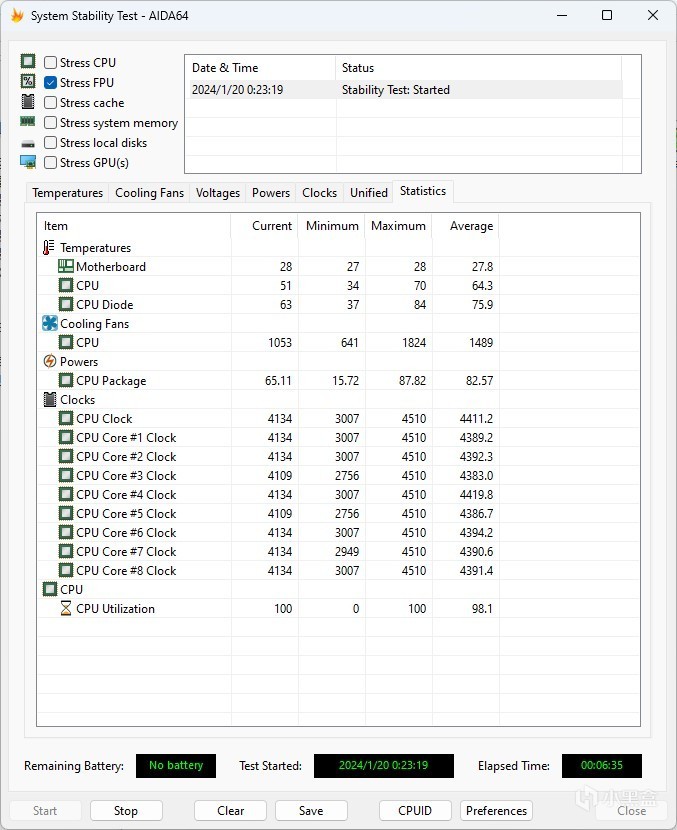Click the icon of CPU Core #1 Clock
Screen dimensions: 677x830
coord(66,438)
